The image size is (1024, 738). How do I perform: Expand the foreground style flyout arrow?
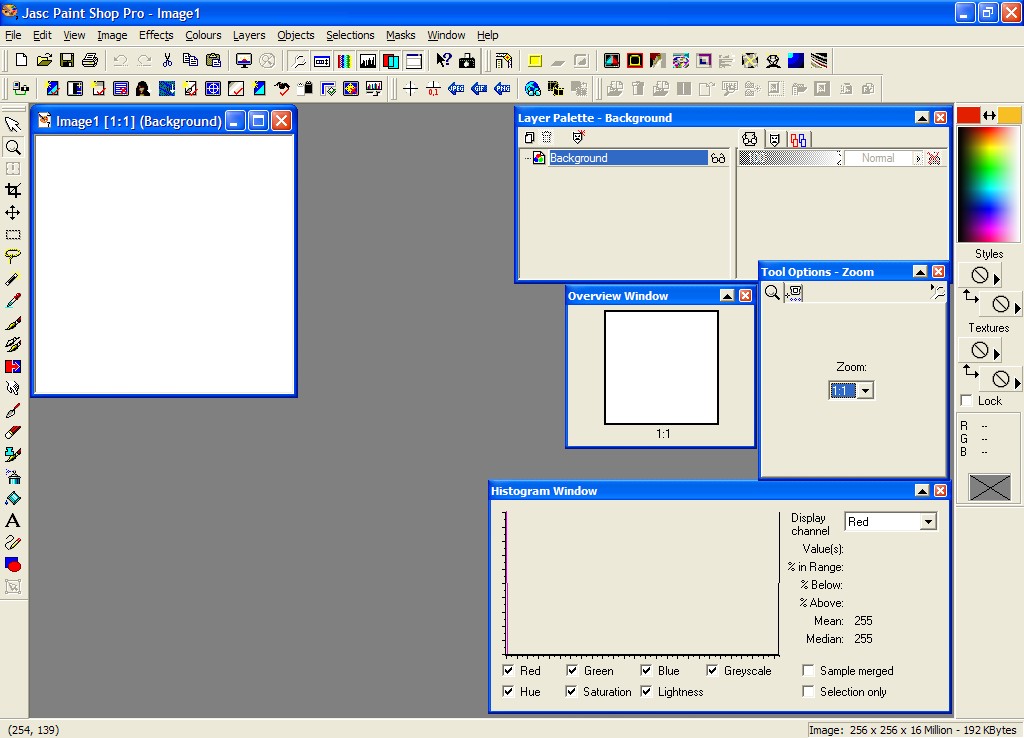coord(997,279)
